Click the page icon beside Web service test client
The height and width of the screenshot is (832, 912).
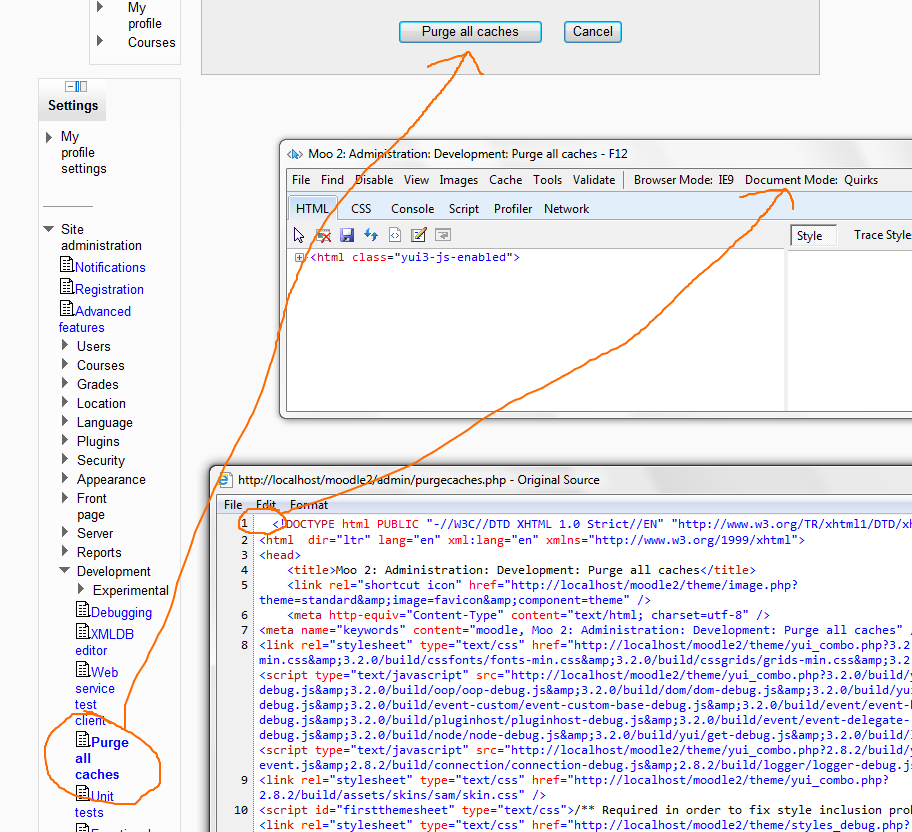(x=83, y=669)
